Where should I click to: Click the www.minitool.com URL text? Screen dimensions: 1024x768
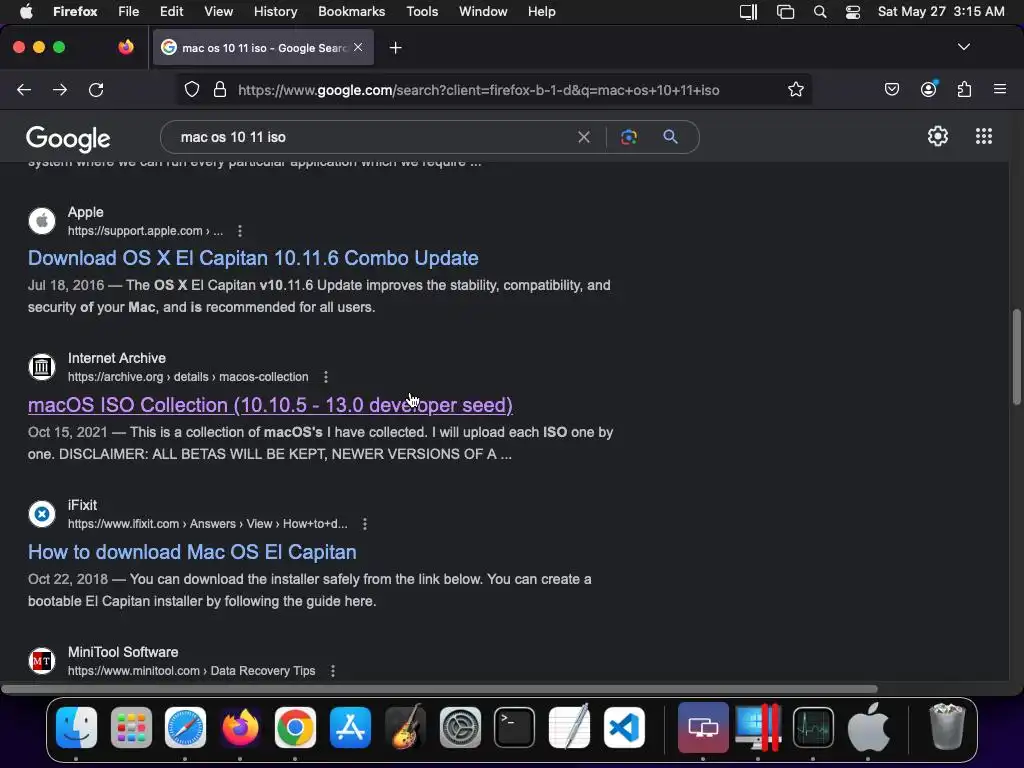point(191,671)
